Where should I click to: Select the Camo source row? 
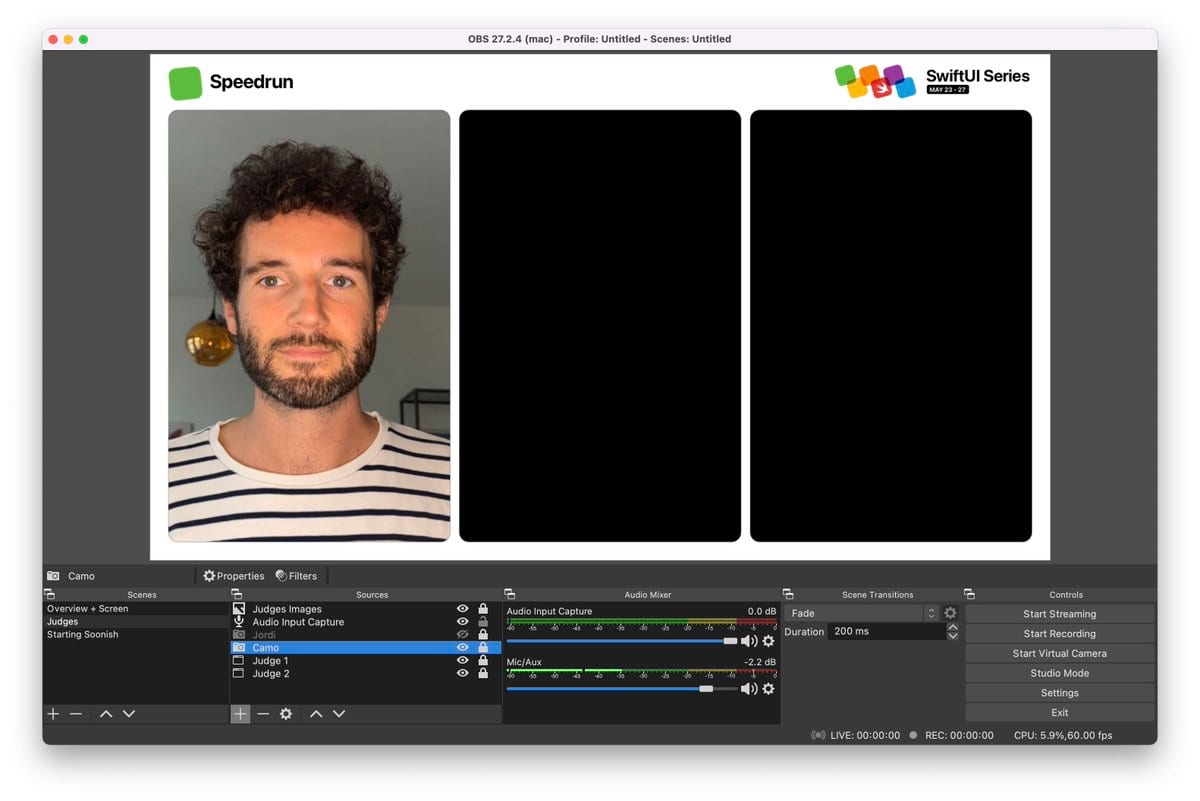click(x=365, y=648)
